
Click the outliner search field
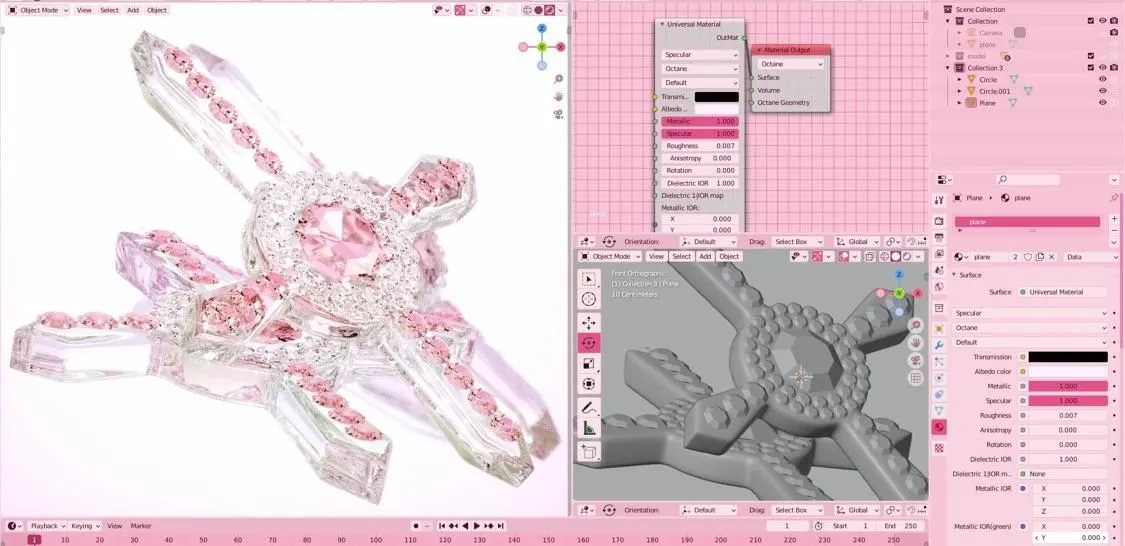[x=1027, y=179]
